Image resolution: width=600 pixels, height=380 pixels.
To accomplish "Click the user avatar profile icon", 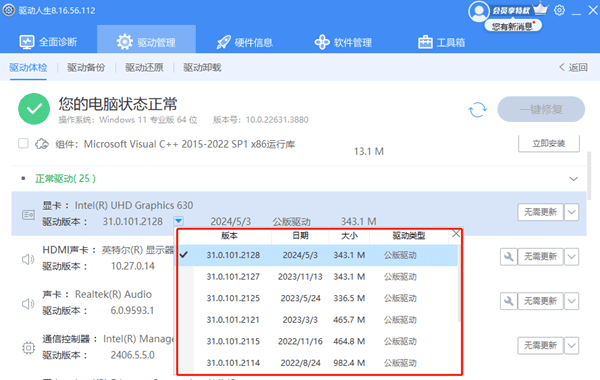I will tap(479, 11).
